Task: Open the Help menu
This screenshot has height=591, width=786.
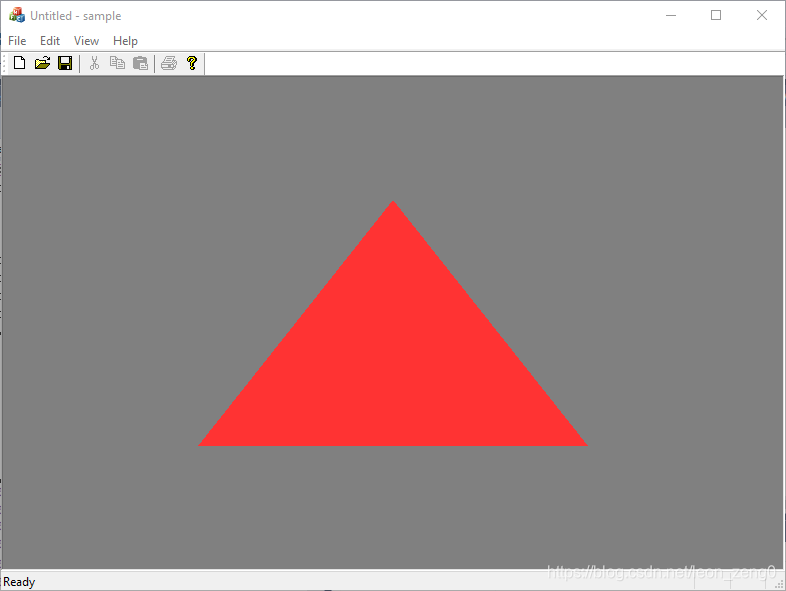Action: click(x=125, y=41)
